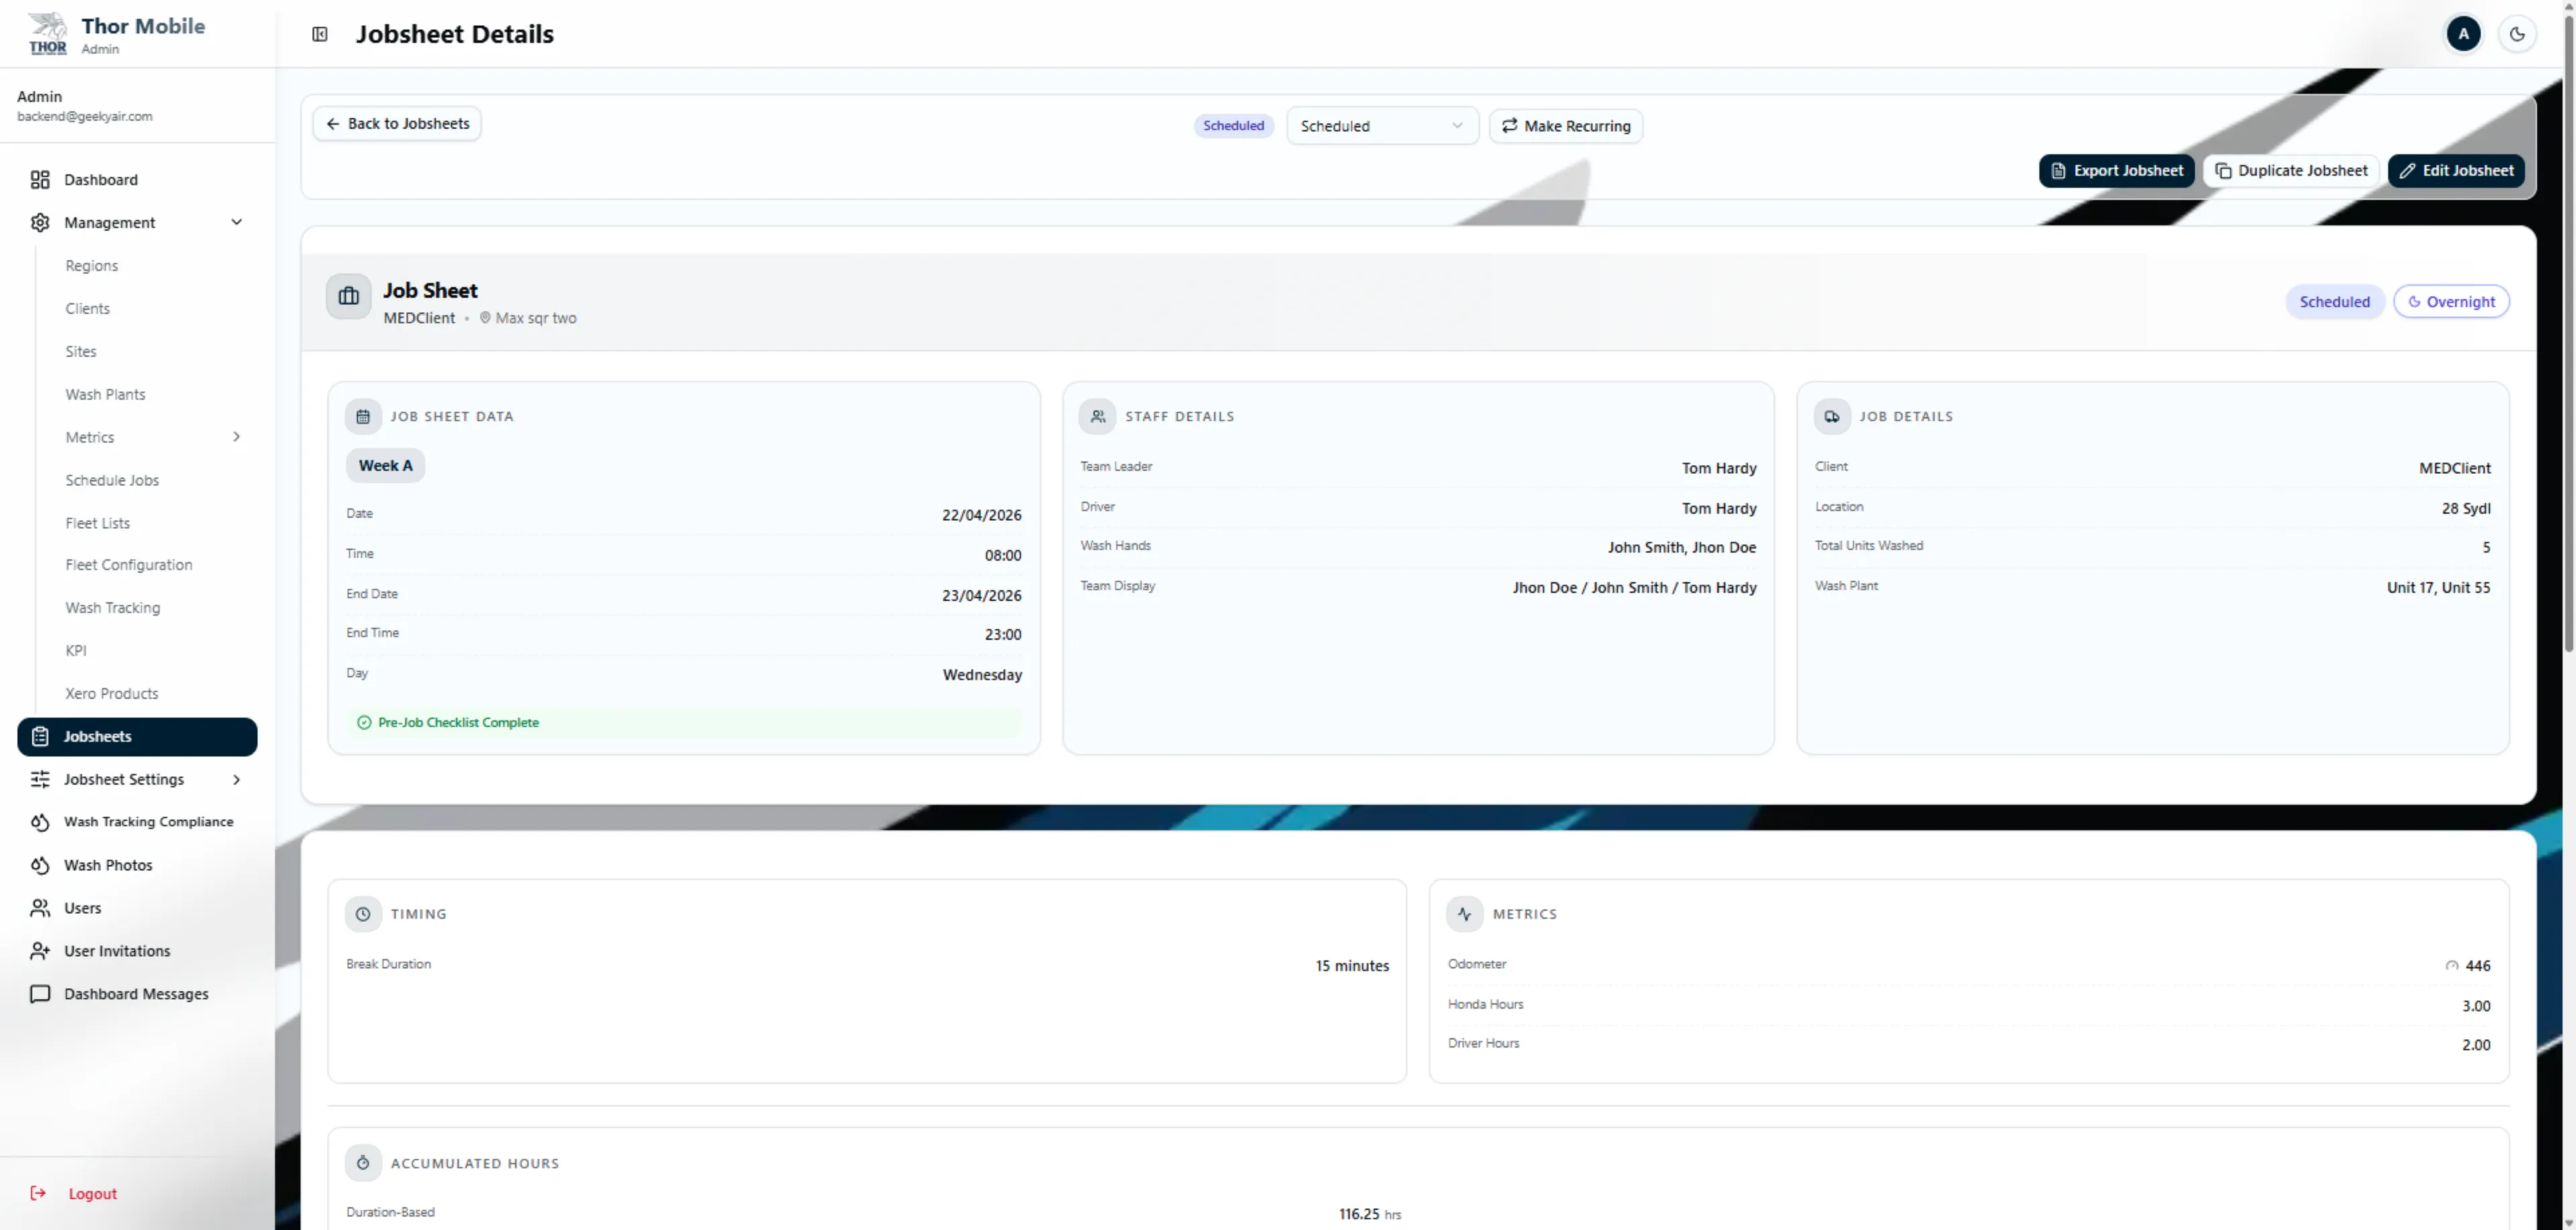Click the User Invitations icon
The width and height of the screenshot is (2576, 1230).
[x=40, y=951]
